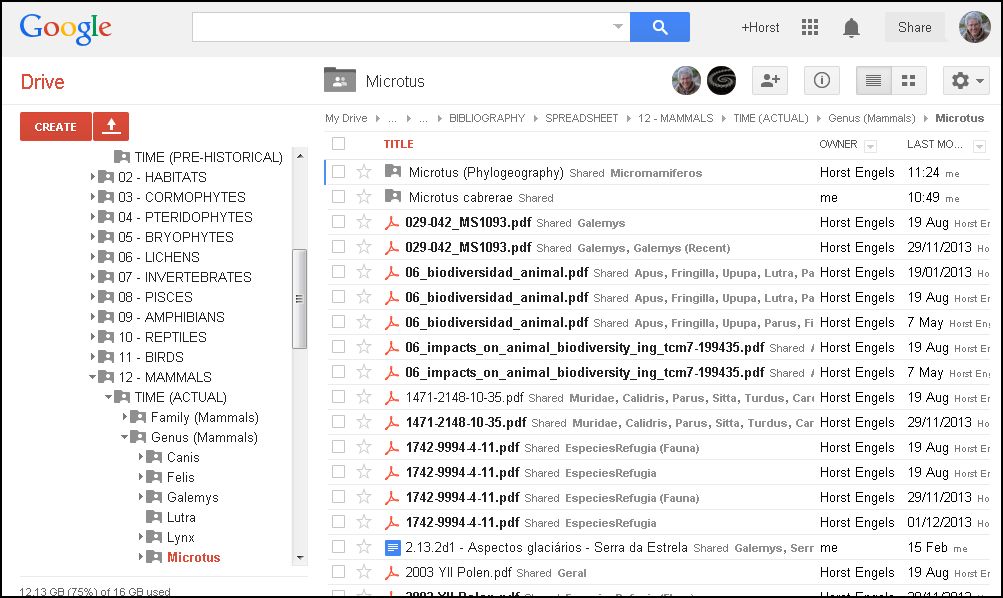Go to My Drive breadcrumb

(x=346, y=118)
